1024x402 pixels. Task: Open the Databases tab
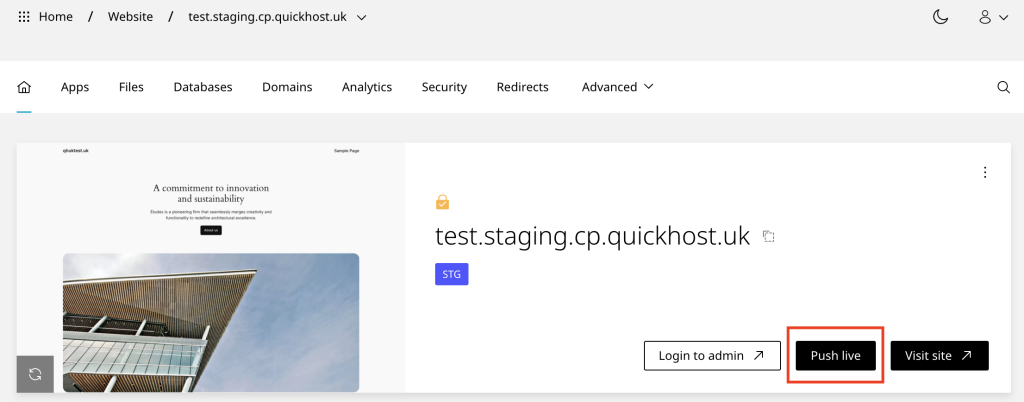pos(203,87)
